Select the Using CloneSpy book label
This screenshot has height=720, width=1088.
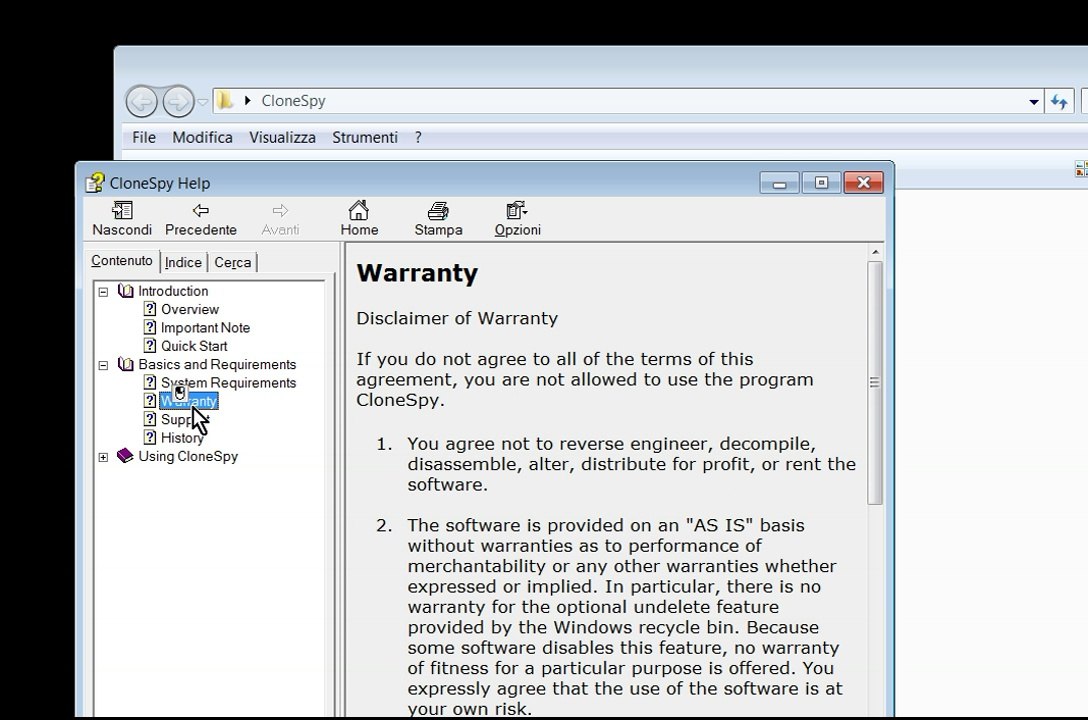(188, 456)
